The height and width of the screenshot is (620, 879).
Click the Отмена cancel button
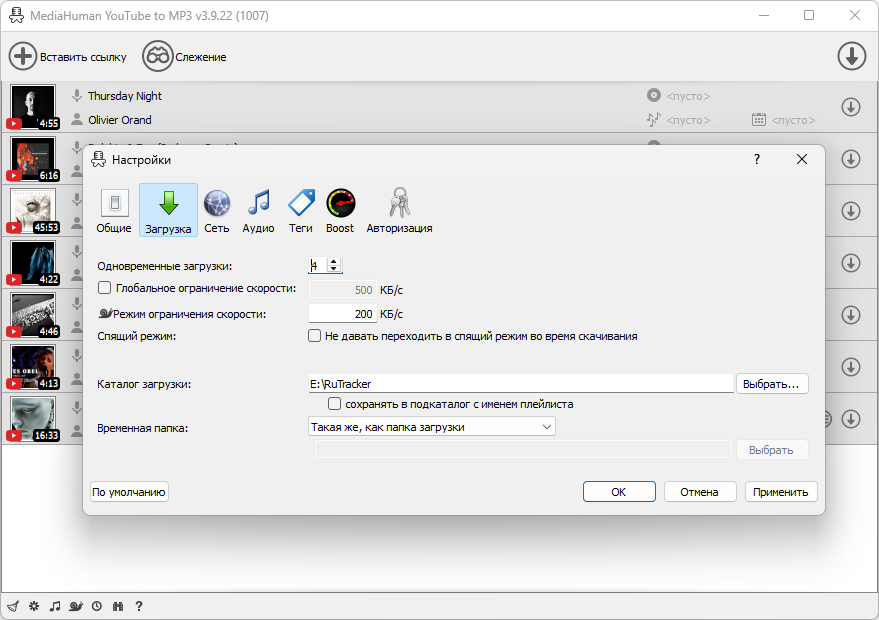coord(700,492)
